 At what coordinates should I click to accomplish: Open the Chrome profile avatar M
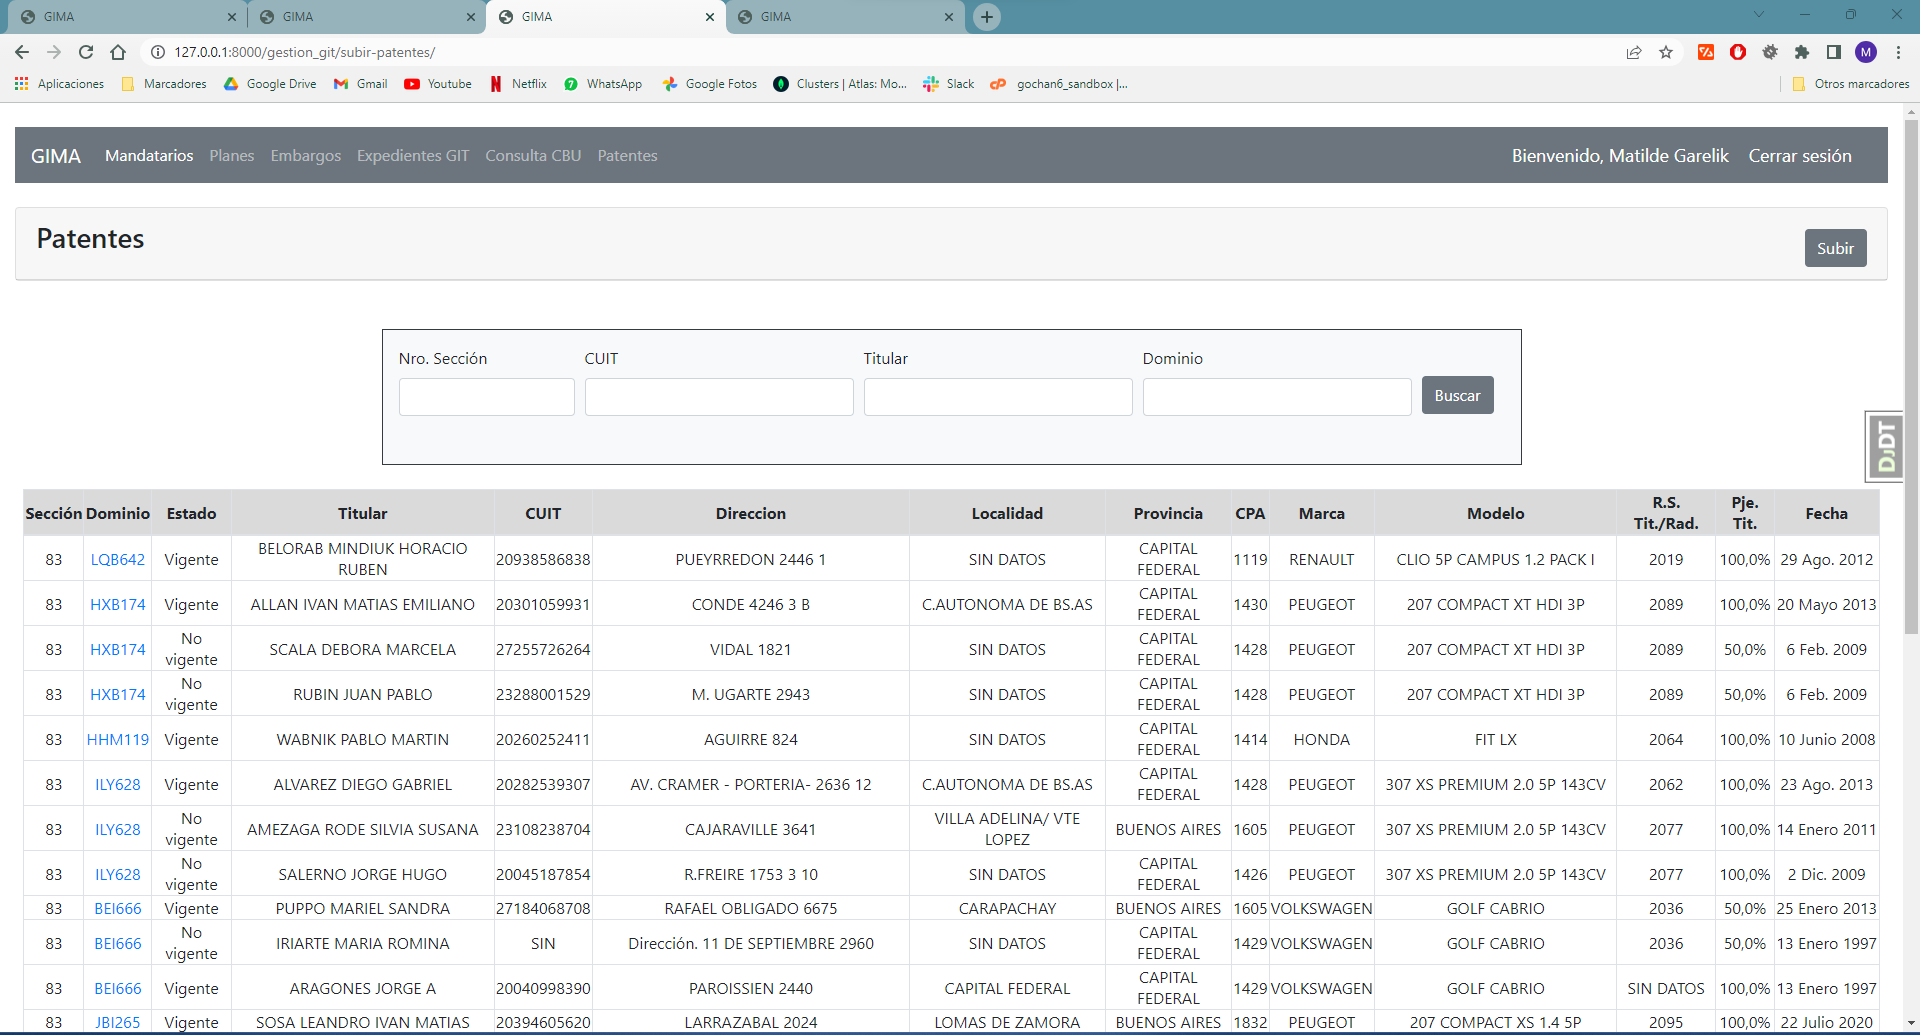point(1866,52)
